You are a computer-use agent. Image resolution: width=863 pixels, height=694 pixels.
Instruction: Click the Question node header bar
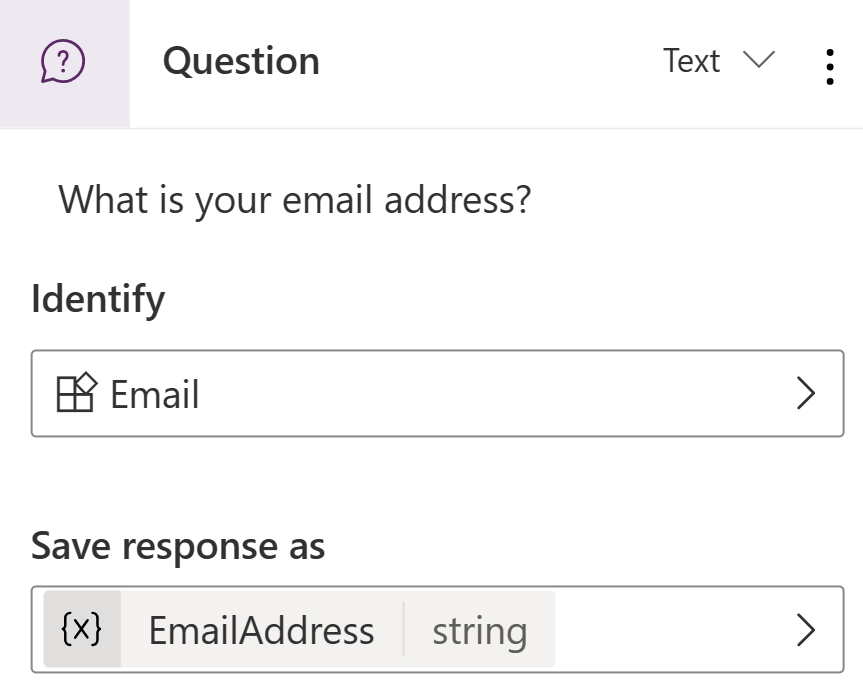click(x=480, y=63)
